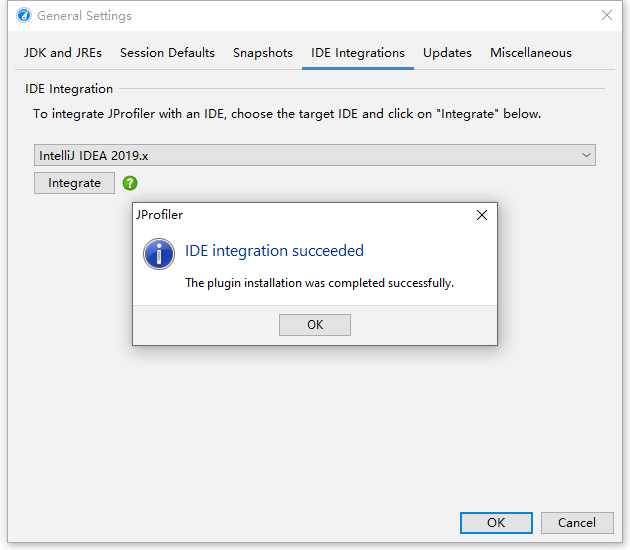630x550 pixels.
Task: Select the Snapshots tab
Action: point(263,53)
